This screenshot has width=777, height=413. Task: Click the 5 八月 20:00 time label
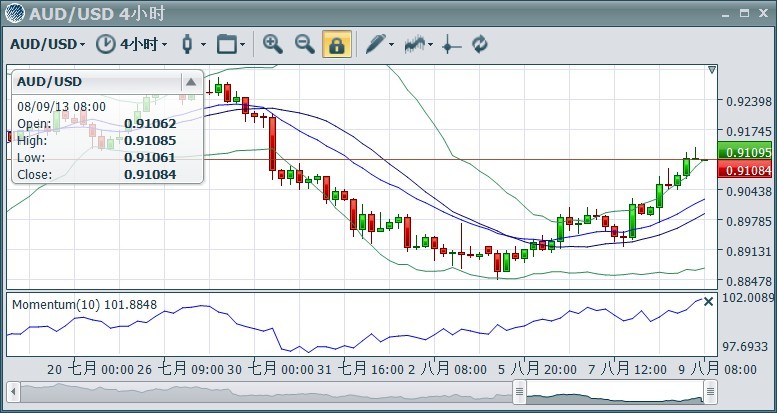pyautogui.click(x=537, y=369)
